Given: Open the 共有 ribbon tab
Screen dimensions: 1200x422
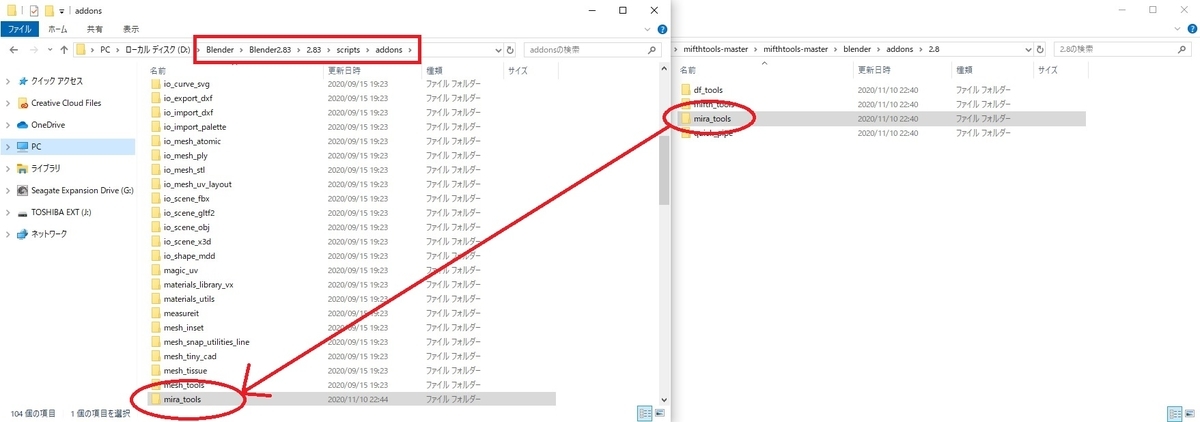Looking at the screenshot, I should (x=94, y=29).
